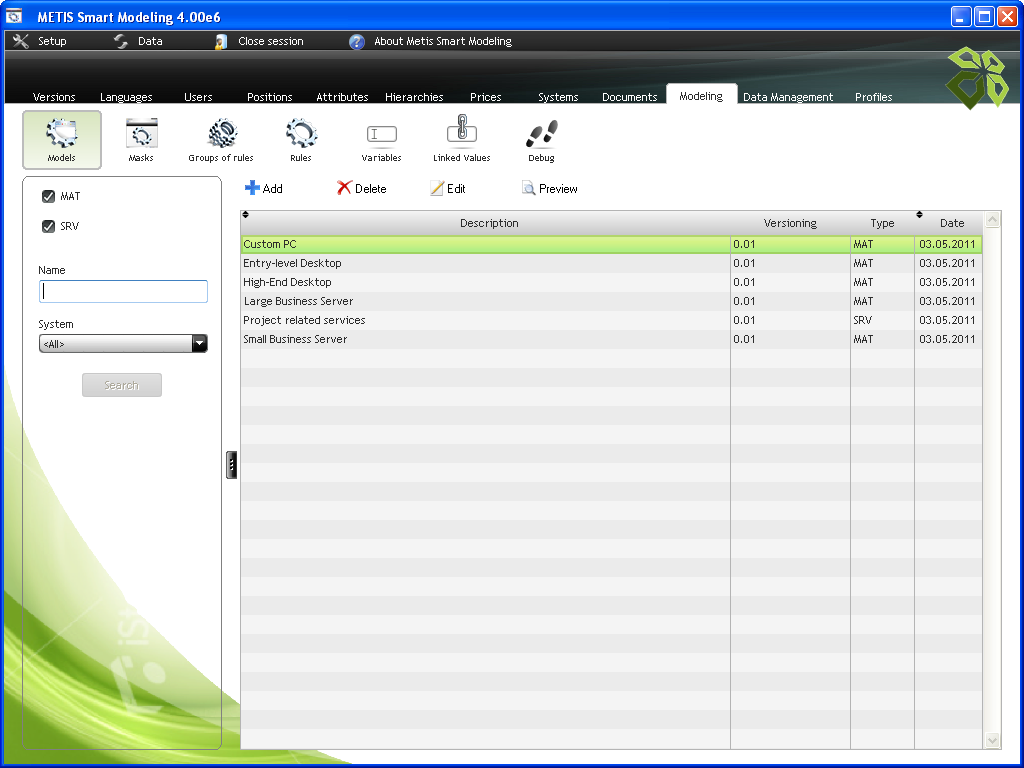The image size is (1024, 768).
Task: Open the Masks module icon
Action: click(141, 134)
